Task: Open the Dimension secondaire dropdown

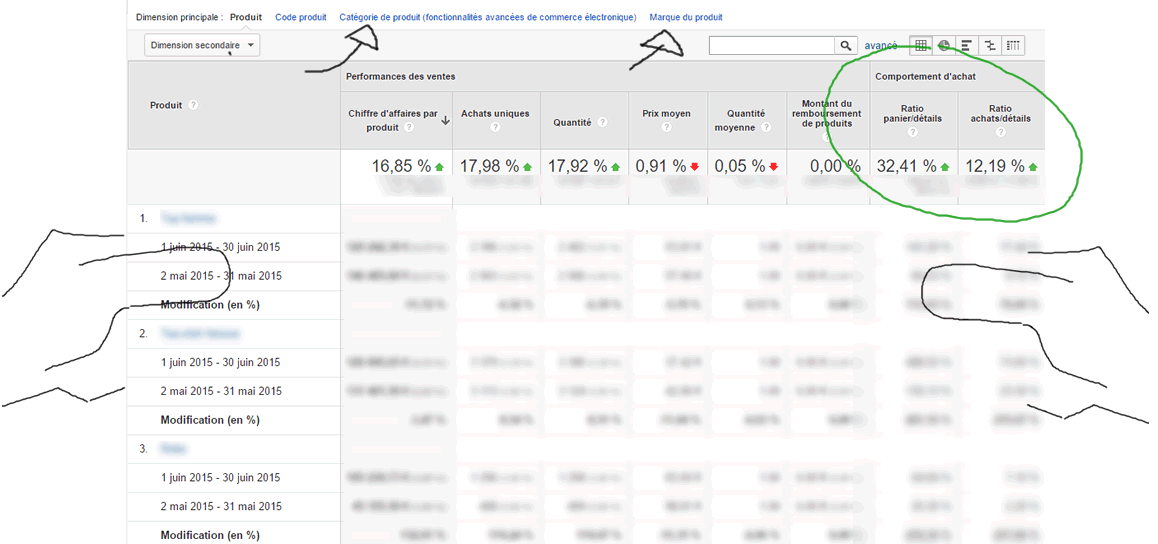Action: (x=202, y=45)
